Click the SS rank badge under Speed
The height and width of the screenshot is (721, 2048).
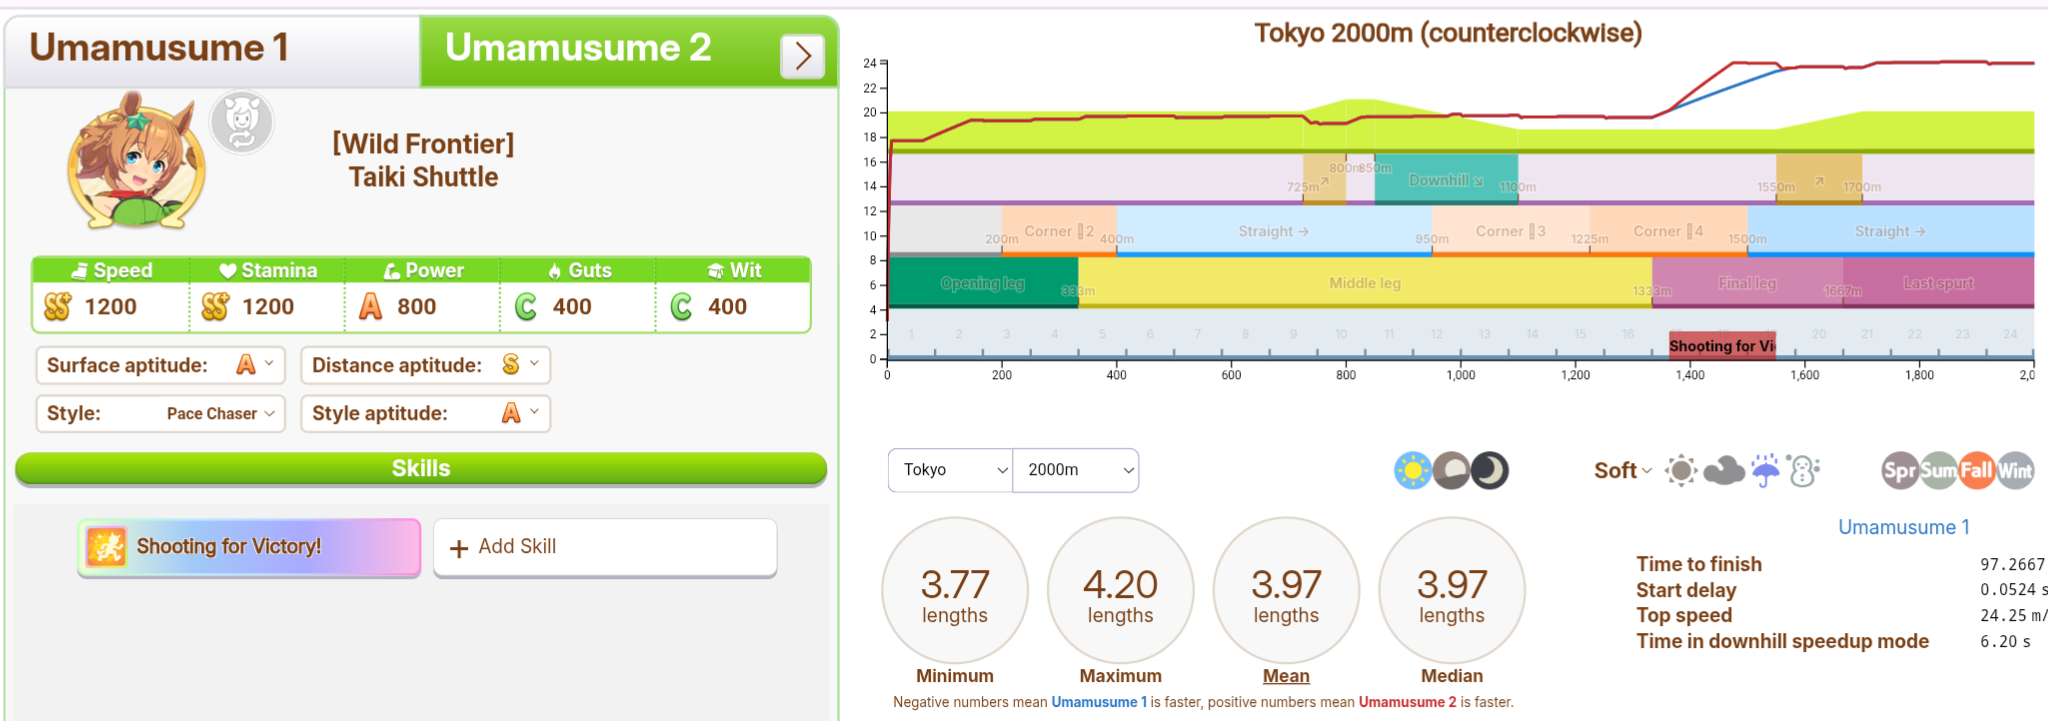coord(58,307)
